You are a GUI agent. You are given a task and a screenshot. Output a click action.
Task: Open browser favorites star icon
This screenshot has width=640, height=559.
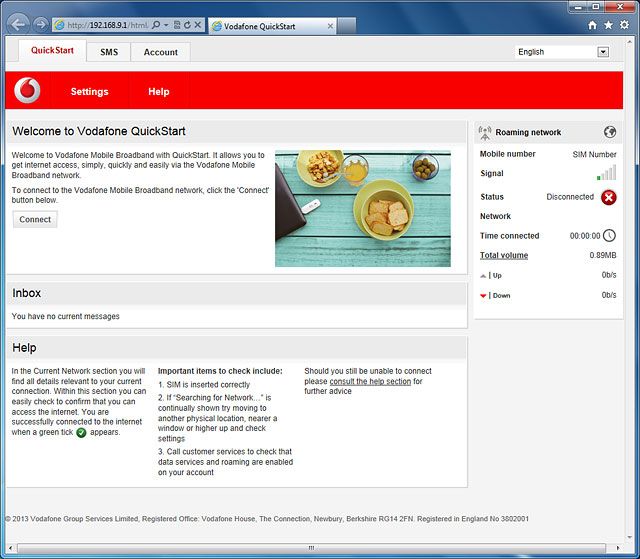(x=608, y=25)
